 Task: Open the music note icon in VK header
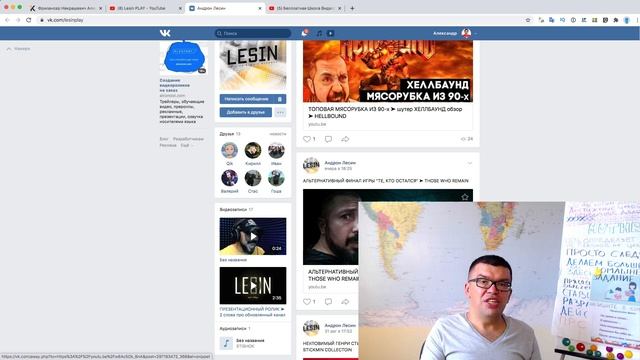pyautogui.click(x=319, y=33)
